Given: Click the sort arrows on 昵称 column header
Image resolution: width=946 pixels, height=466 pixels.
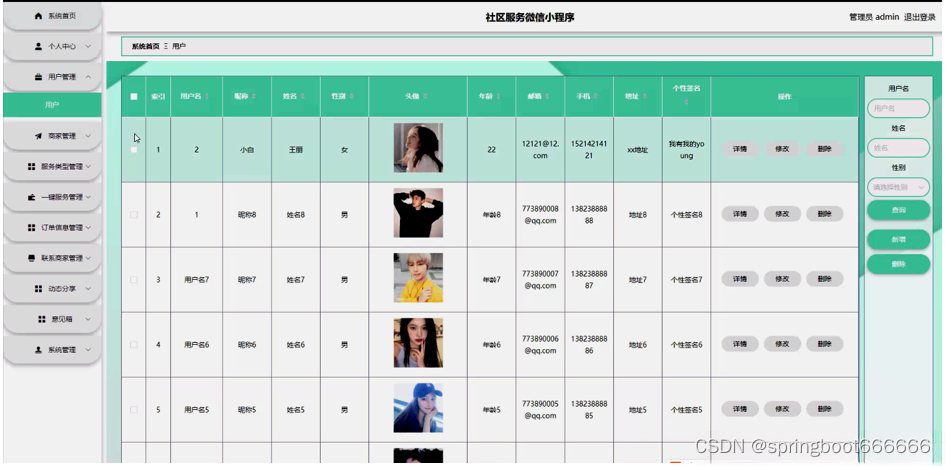Looking at the screenshot, I should click(x=253, y=97).
